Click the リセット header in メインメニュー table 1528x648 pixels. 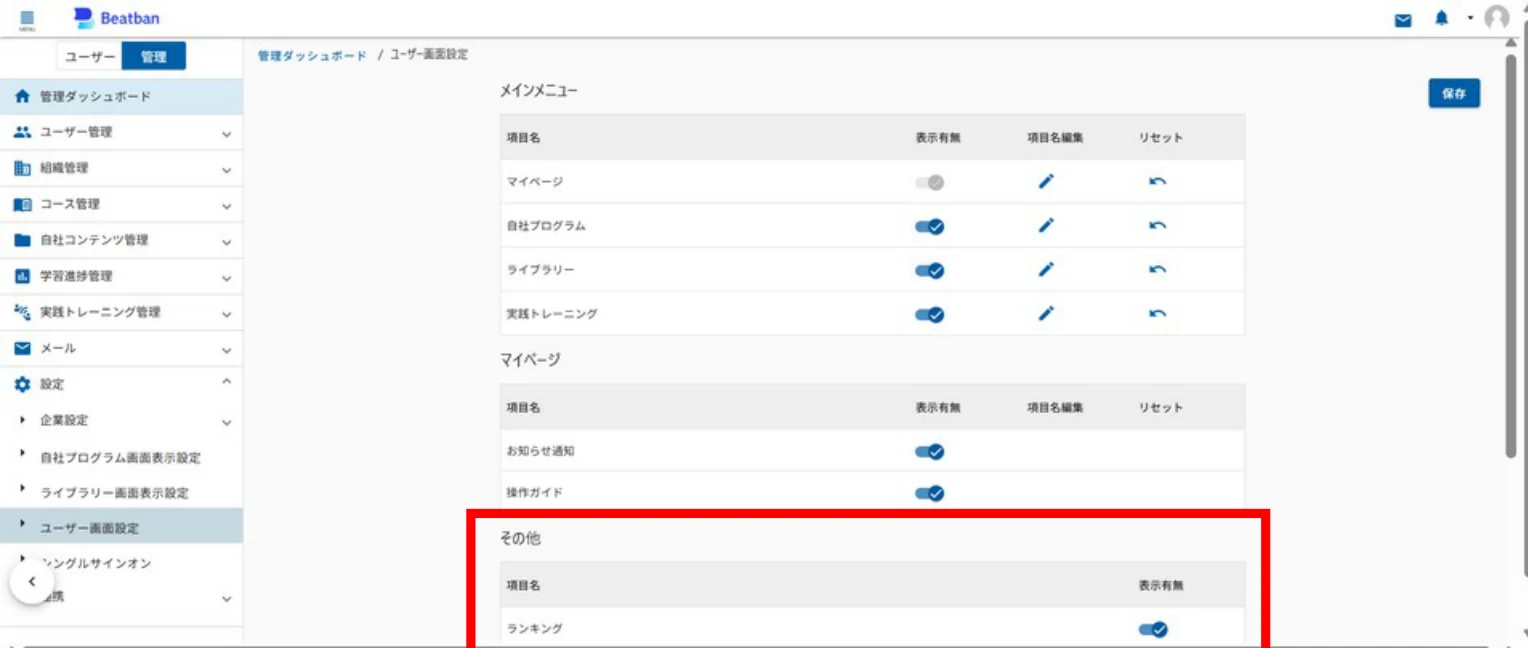pos(1160,138)
